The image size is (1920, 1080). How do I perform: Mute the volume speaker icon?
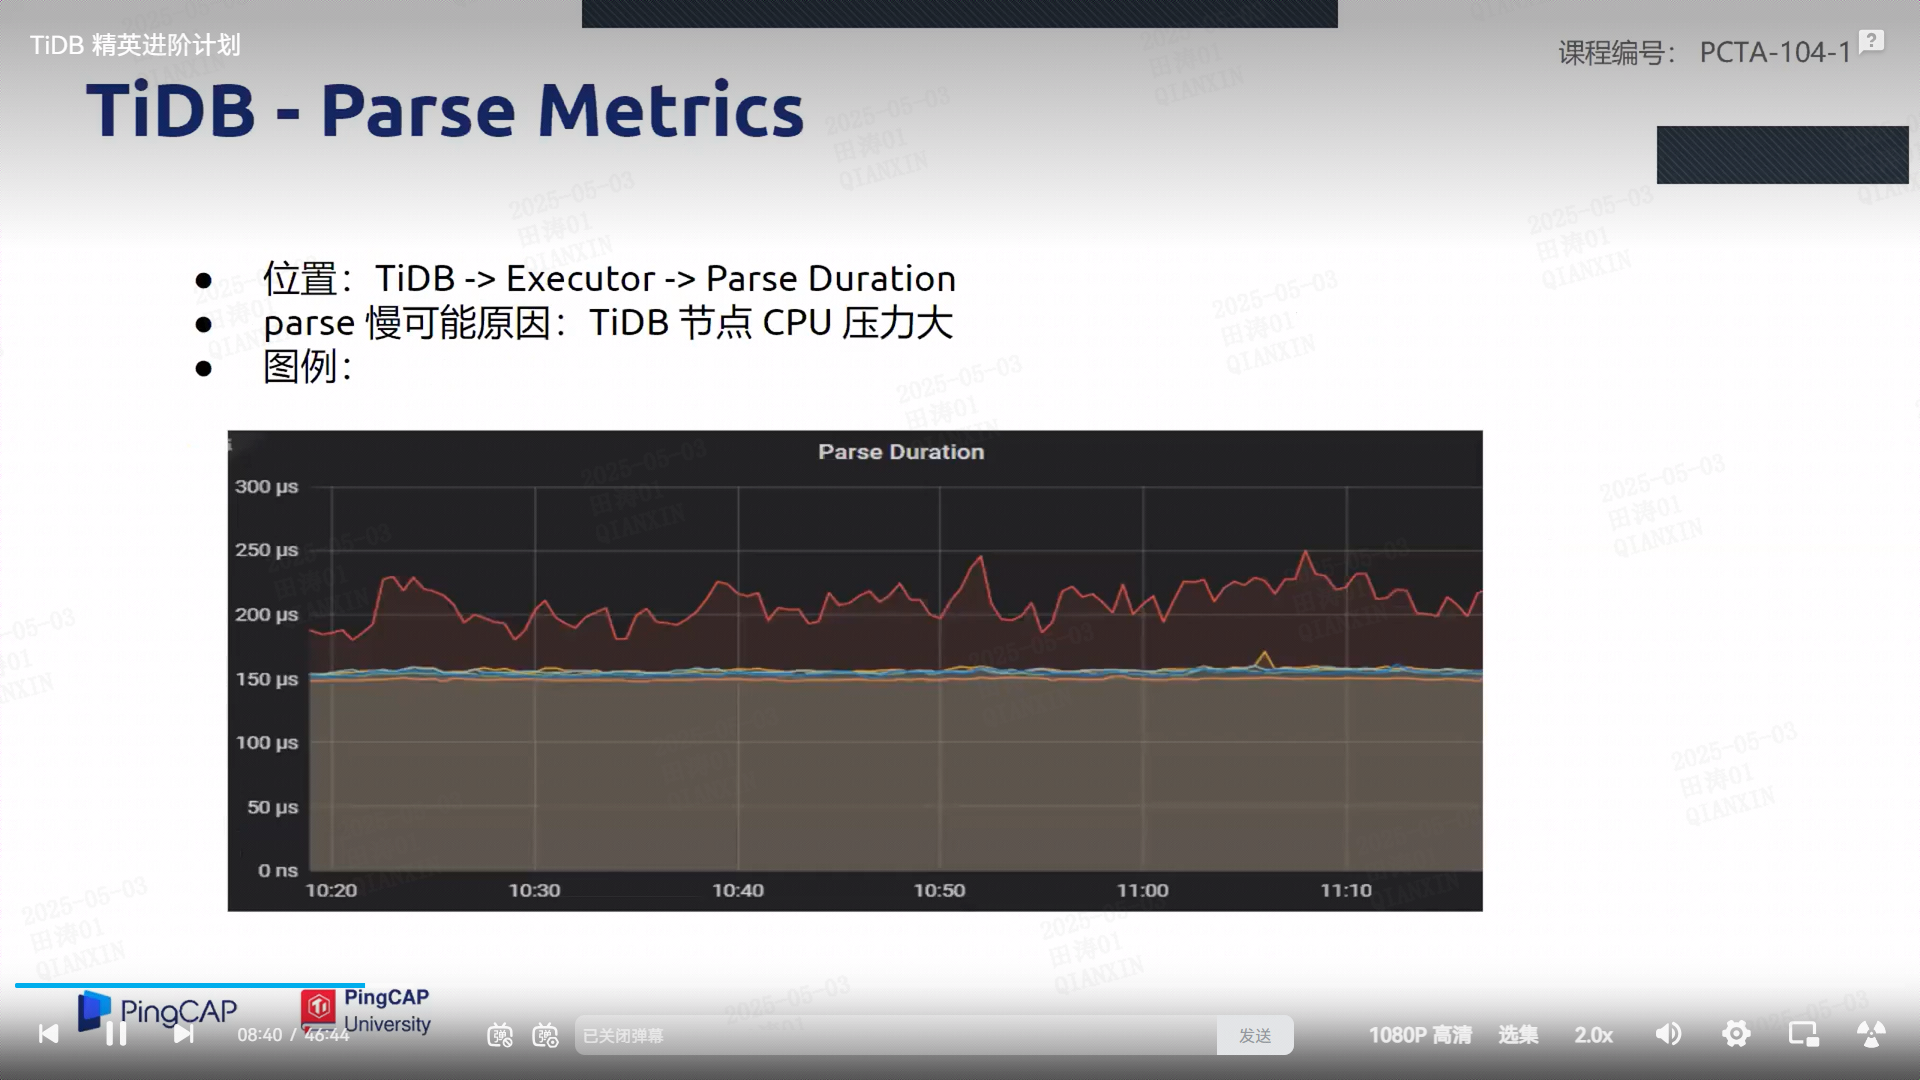click(1668, 1035)
